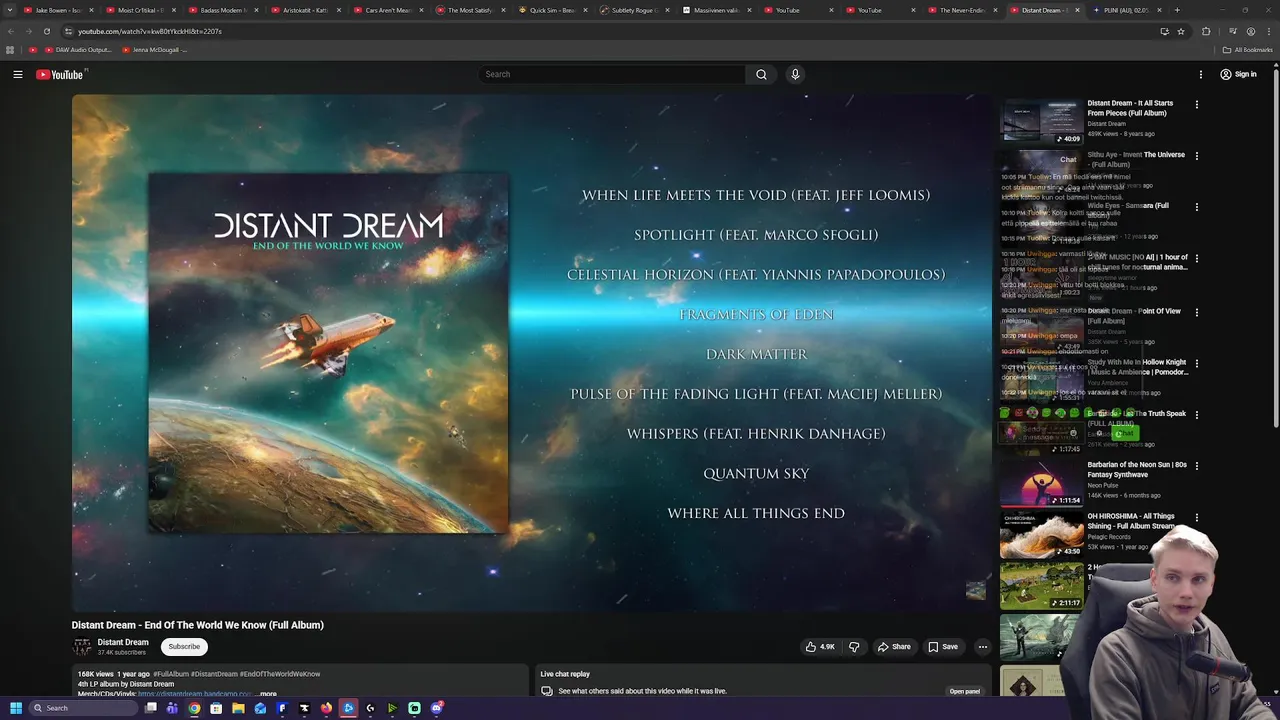Click the #FullAlbum hashtag
This screenshot has width=1280, height=720.
[171, 674]
